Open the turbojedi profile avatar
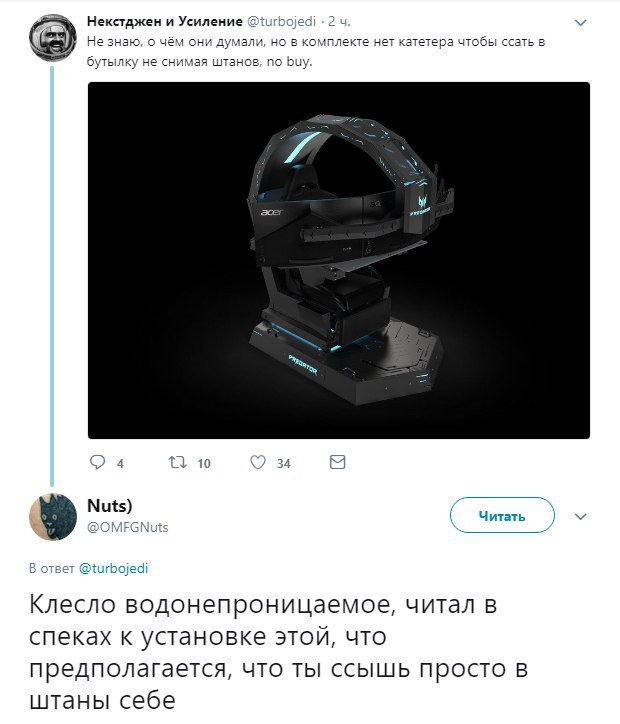The height and width of the screenshot is (724, 620). coord(53,37)
